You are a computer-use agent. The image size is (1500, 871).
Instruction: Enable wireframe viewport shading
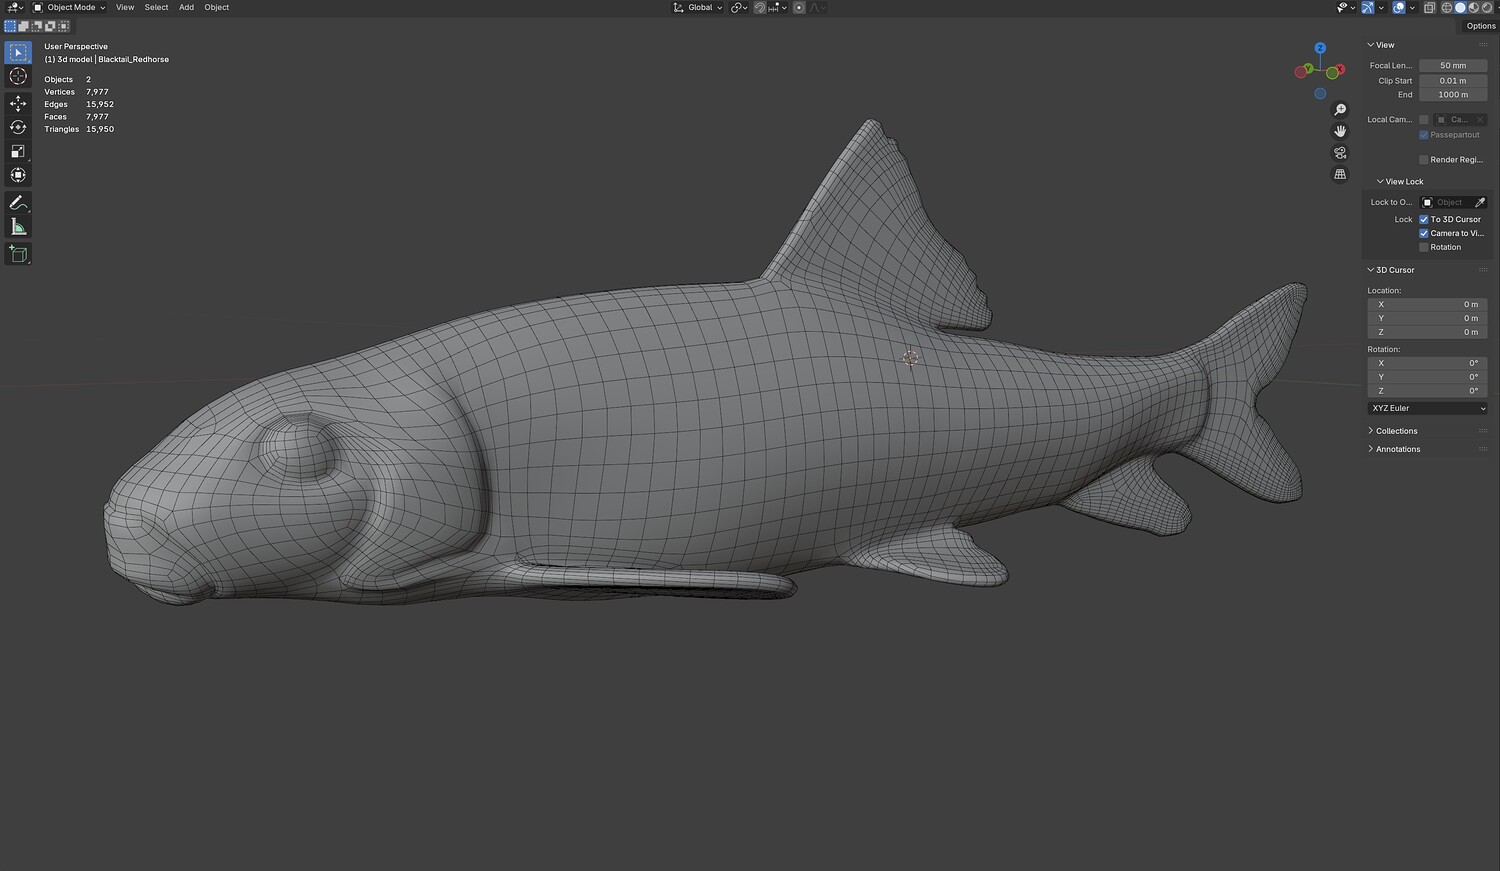point(1446,7)
